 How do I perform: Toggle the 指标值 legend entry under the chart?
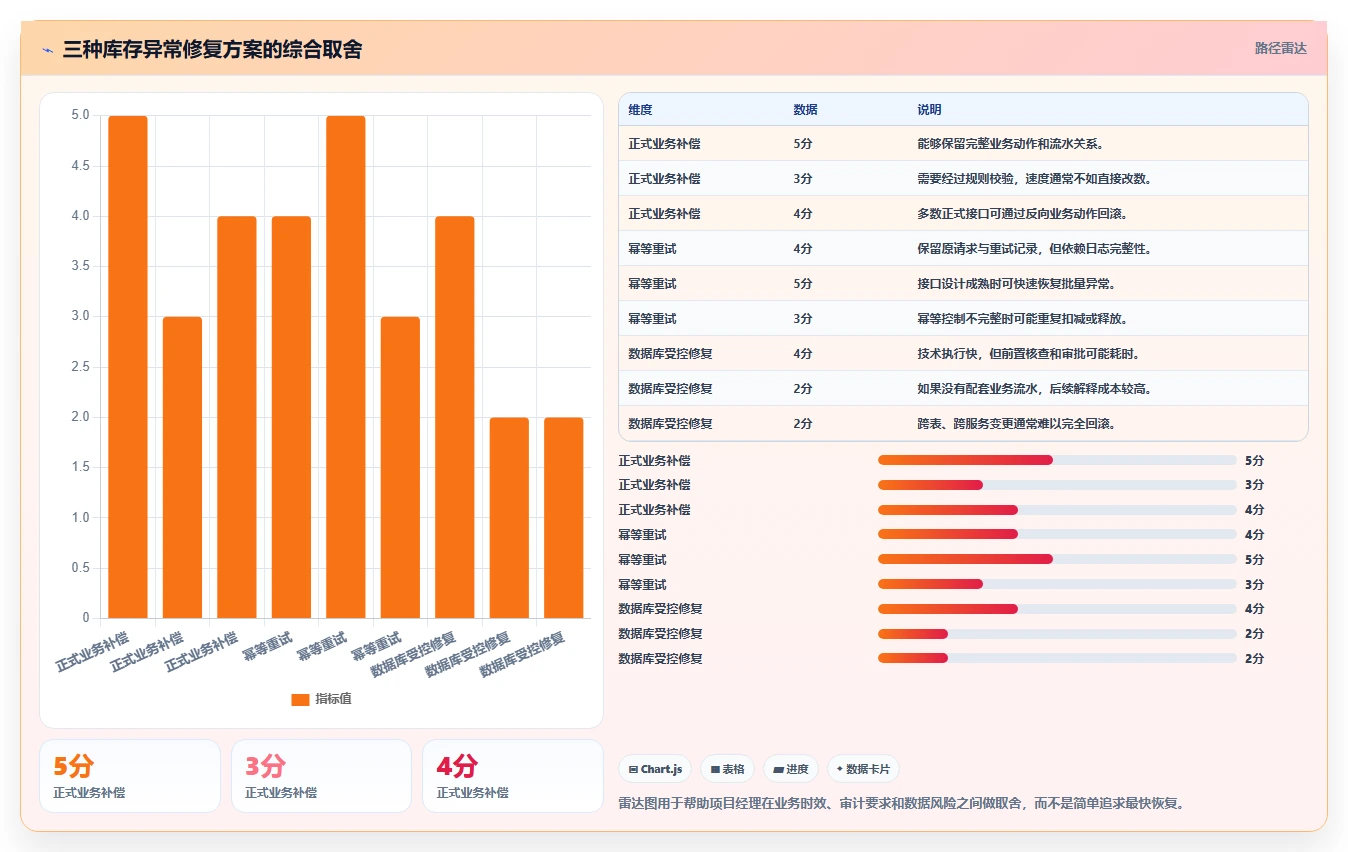click(x=321, y=699)
